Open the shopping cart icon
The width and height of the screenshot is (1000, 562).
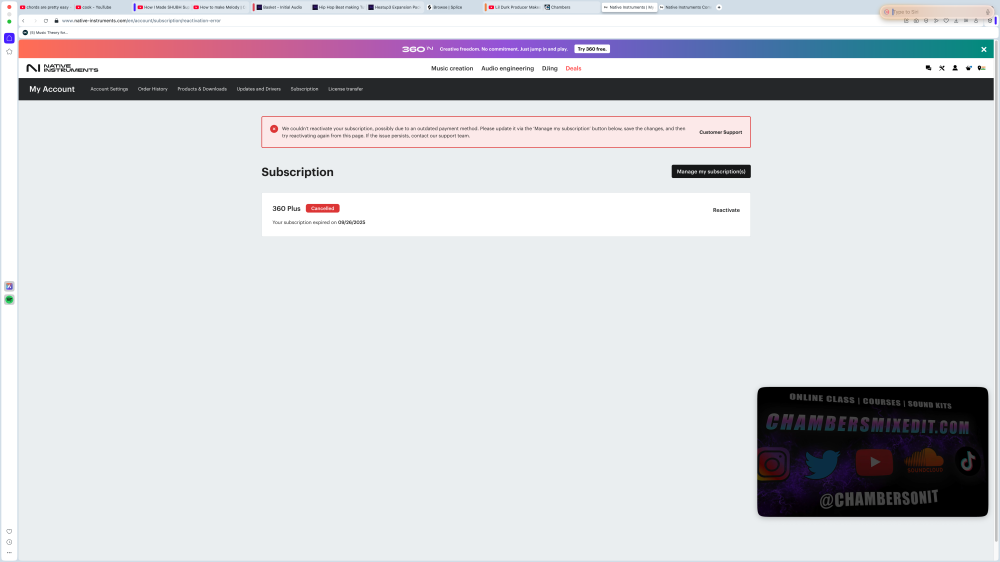pyautogui.click(x=968, y=68)
